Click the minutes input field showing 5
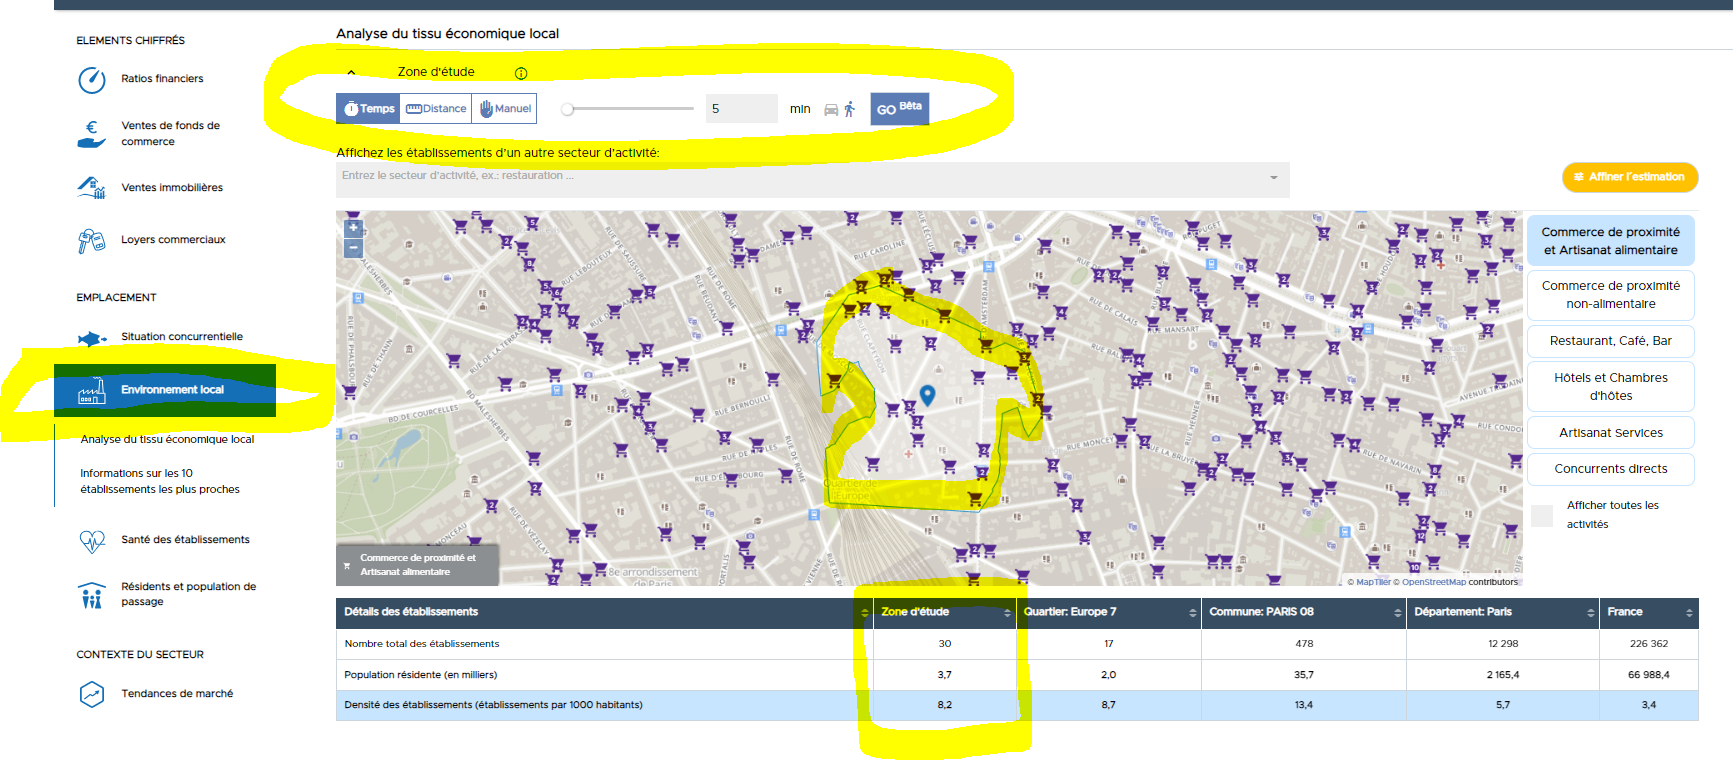Image resolution: width=1733 pixels, height=760 pixels. point(741,109)
